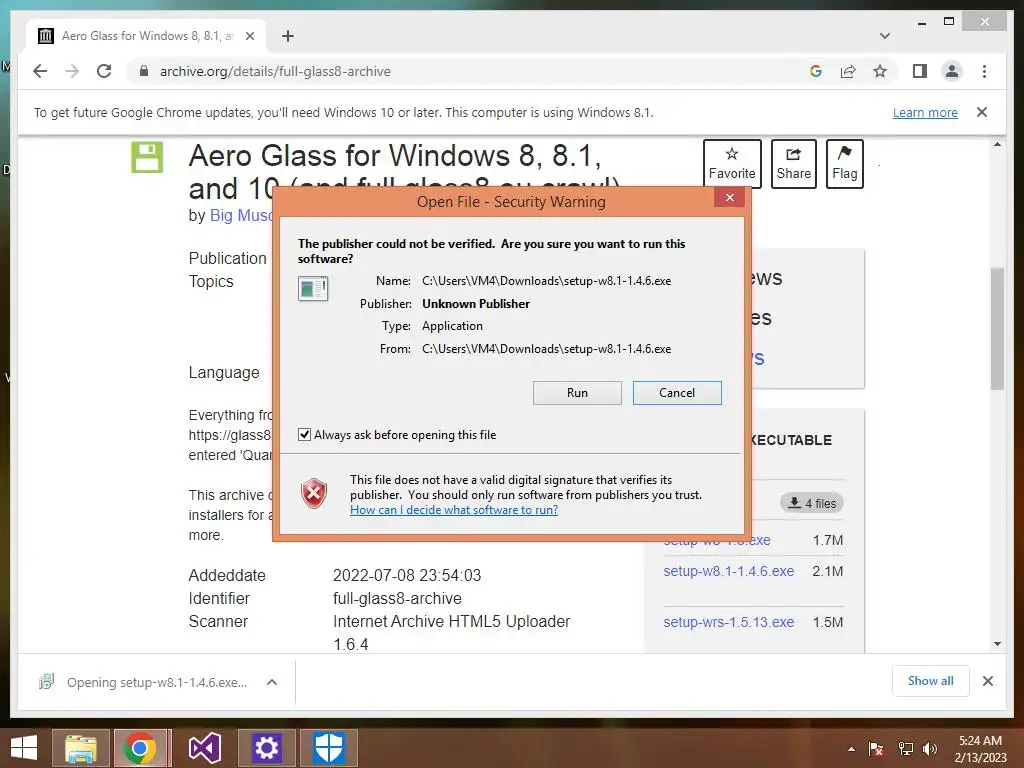The image size is (1024, 768).
Task: Click the Opening setup-w8.1-1.4.6.exe download item
Action: (x=144, y=682)
